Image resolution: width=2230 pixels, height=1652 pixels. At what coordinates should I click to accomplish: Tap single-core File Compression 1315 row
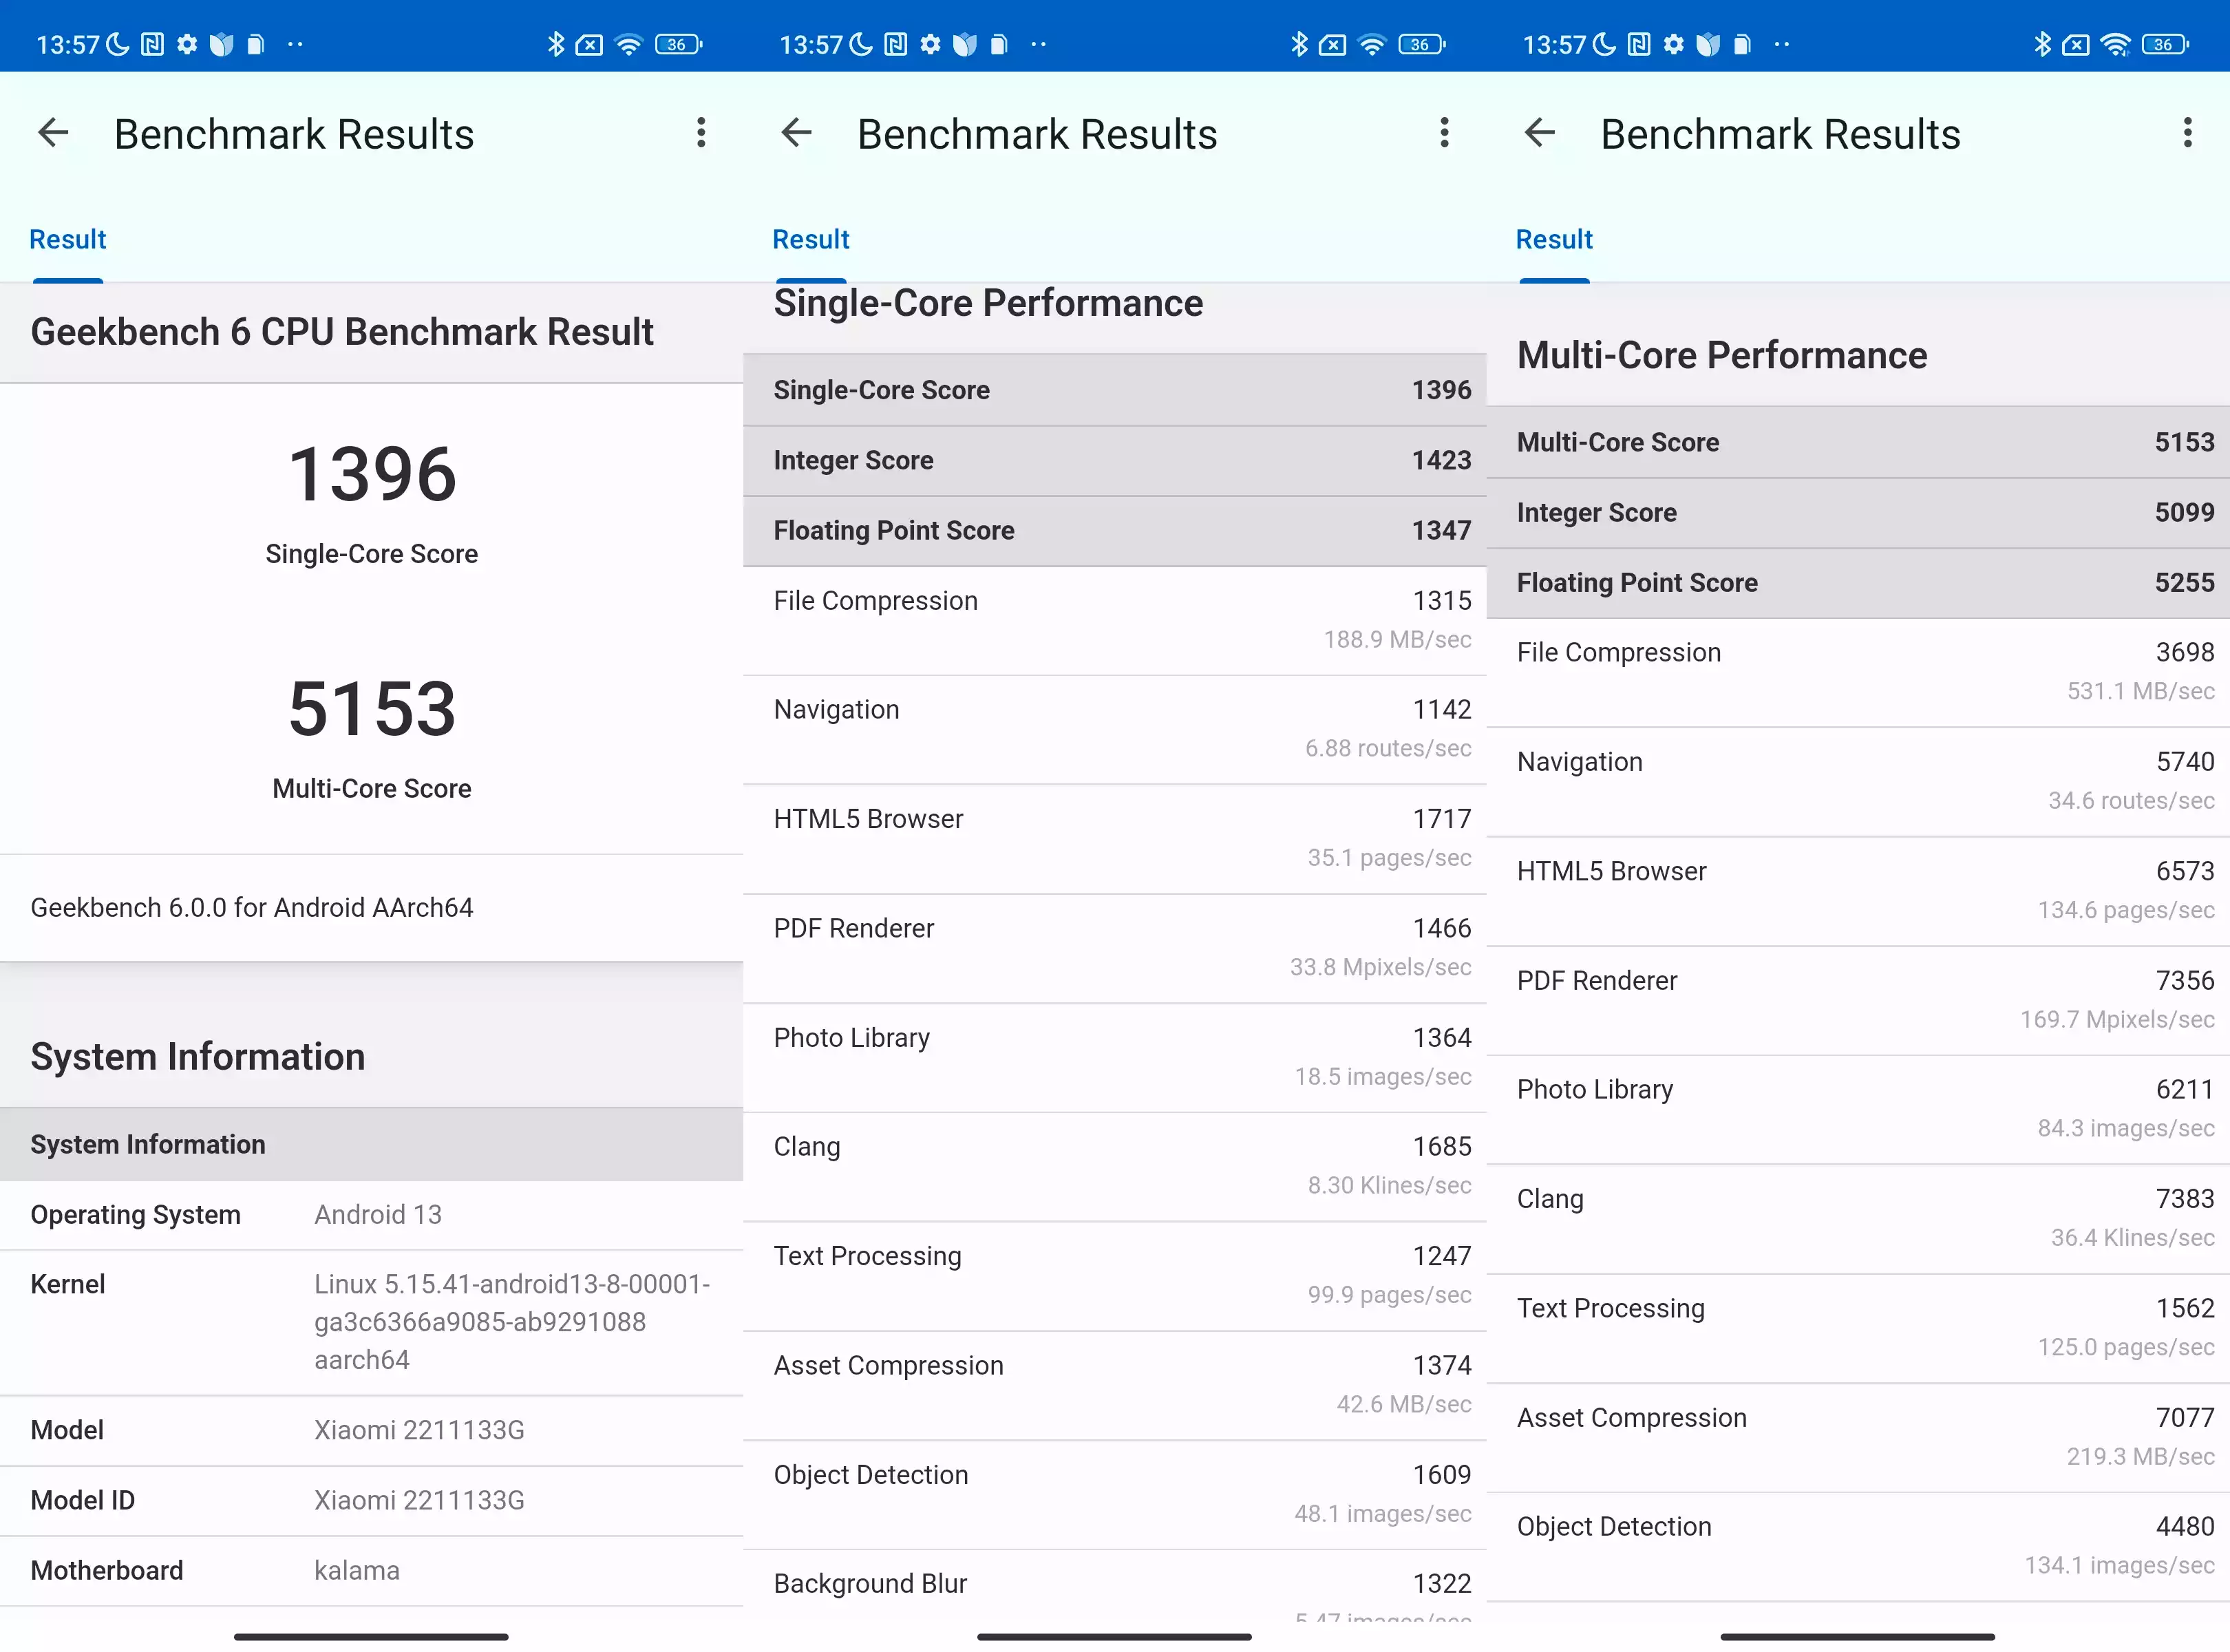click(1115, 620)
